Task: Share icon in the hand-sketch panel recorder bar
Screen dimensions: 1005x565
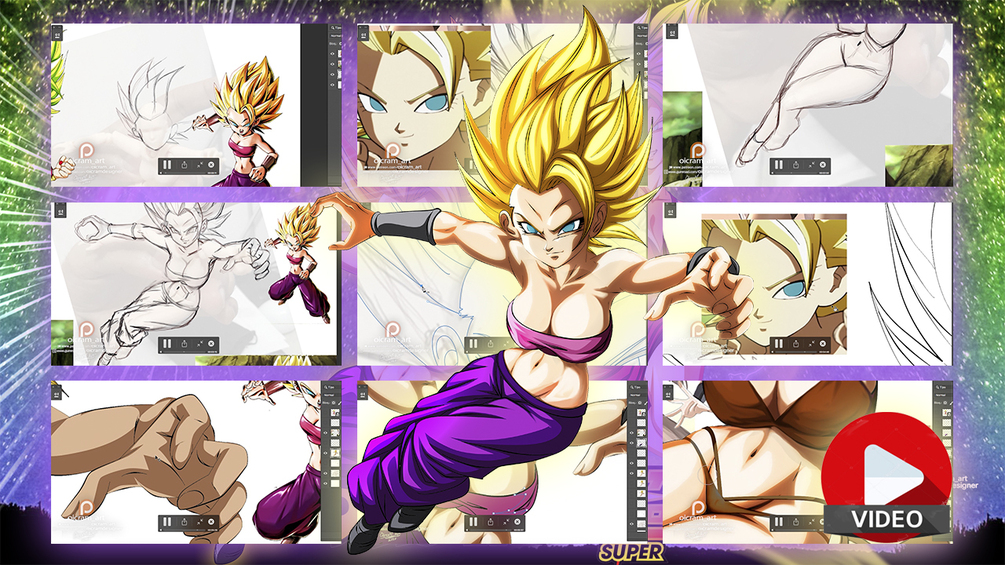Action: pyautogui.click(x=795, y=165)
